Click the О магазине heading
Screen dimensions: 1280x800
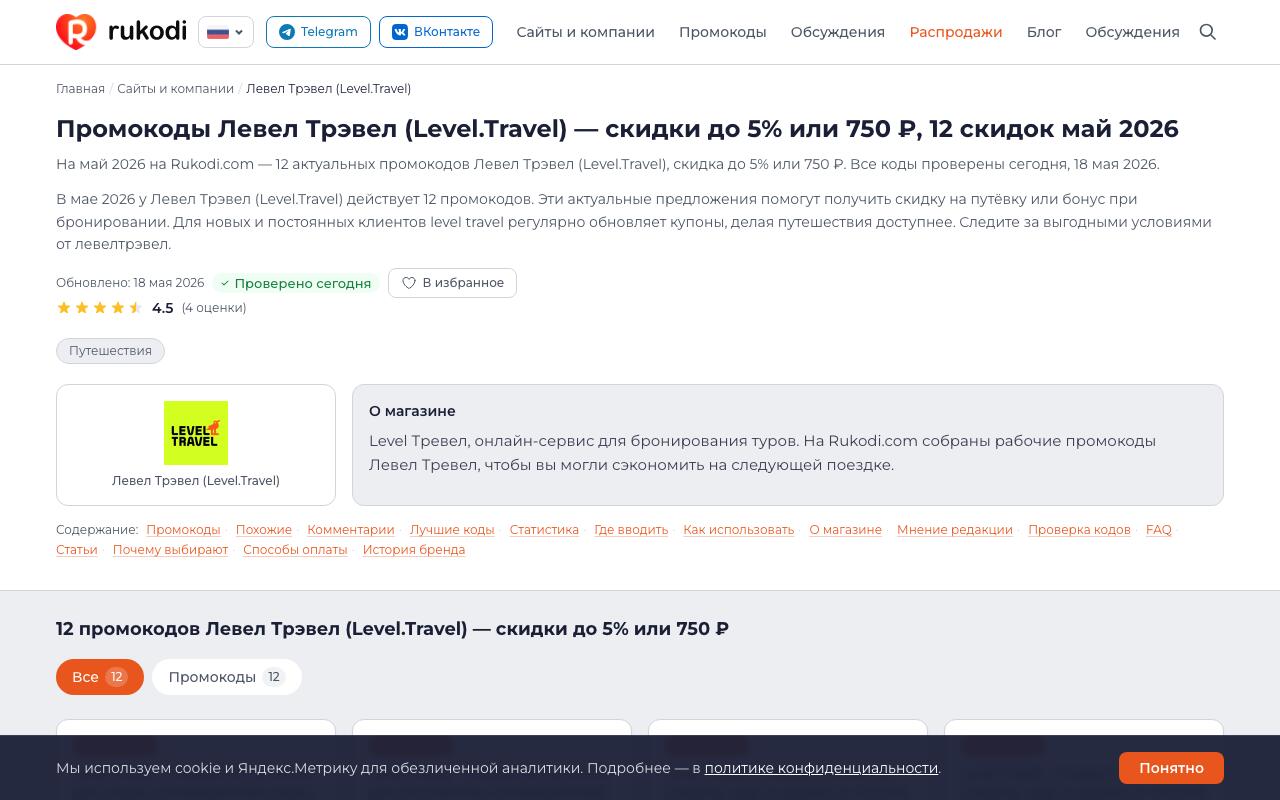point(412,411)
